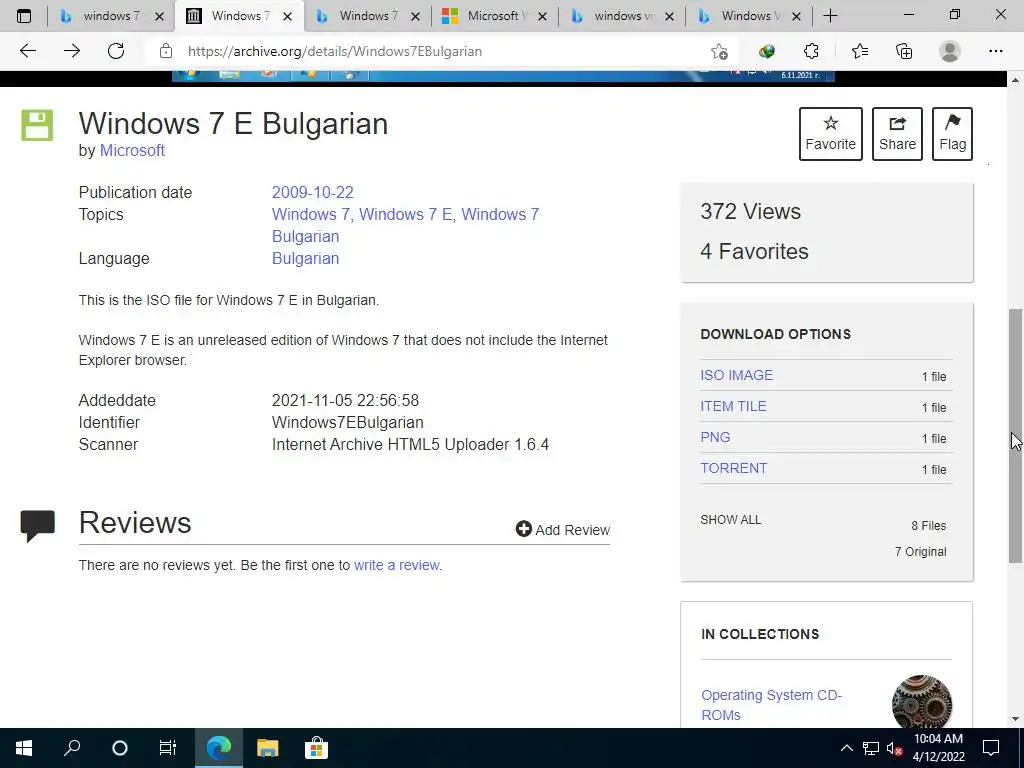Open the Favorites list icon
This screenshot has height=768, width=1024.
pyautogui.click(x=860, y=51)
